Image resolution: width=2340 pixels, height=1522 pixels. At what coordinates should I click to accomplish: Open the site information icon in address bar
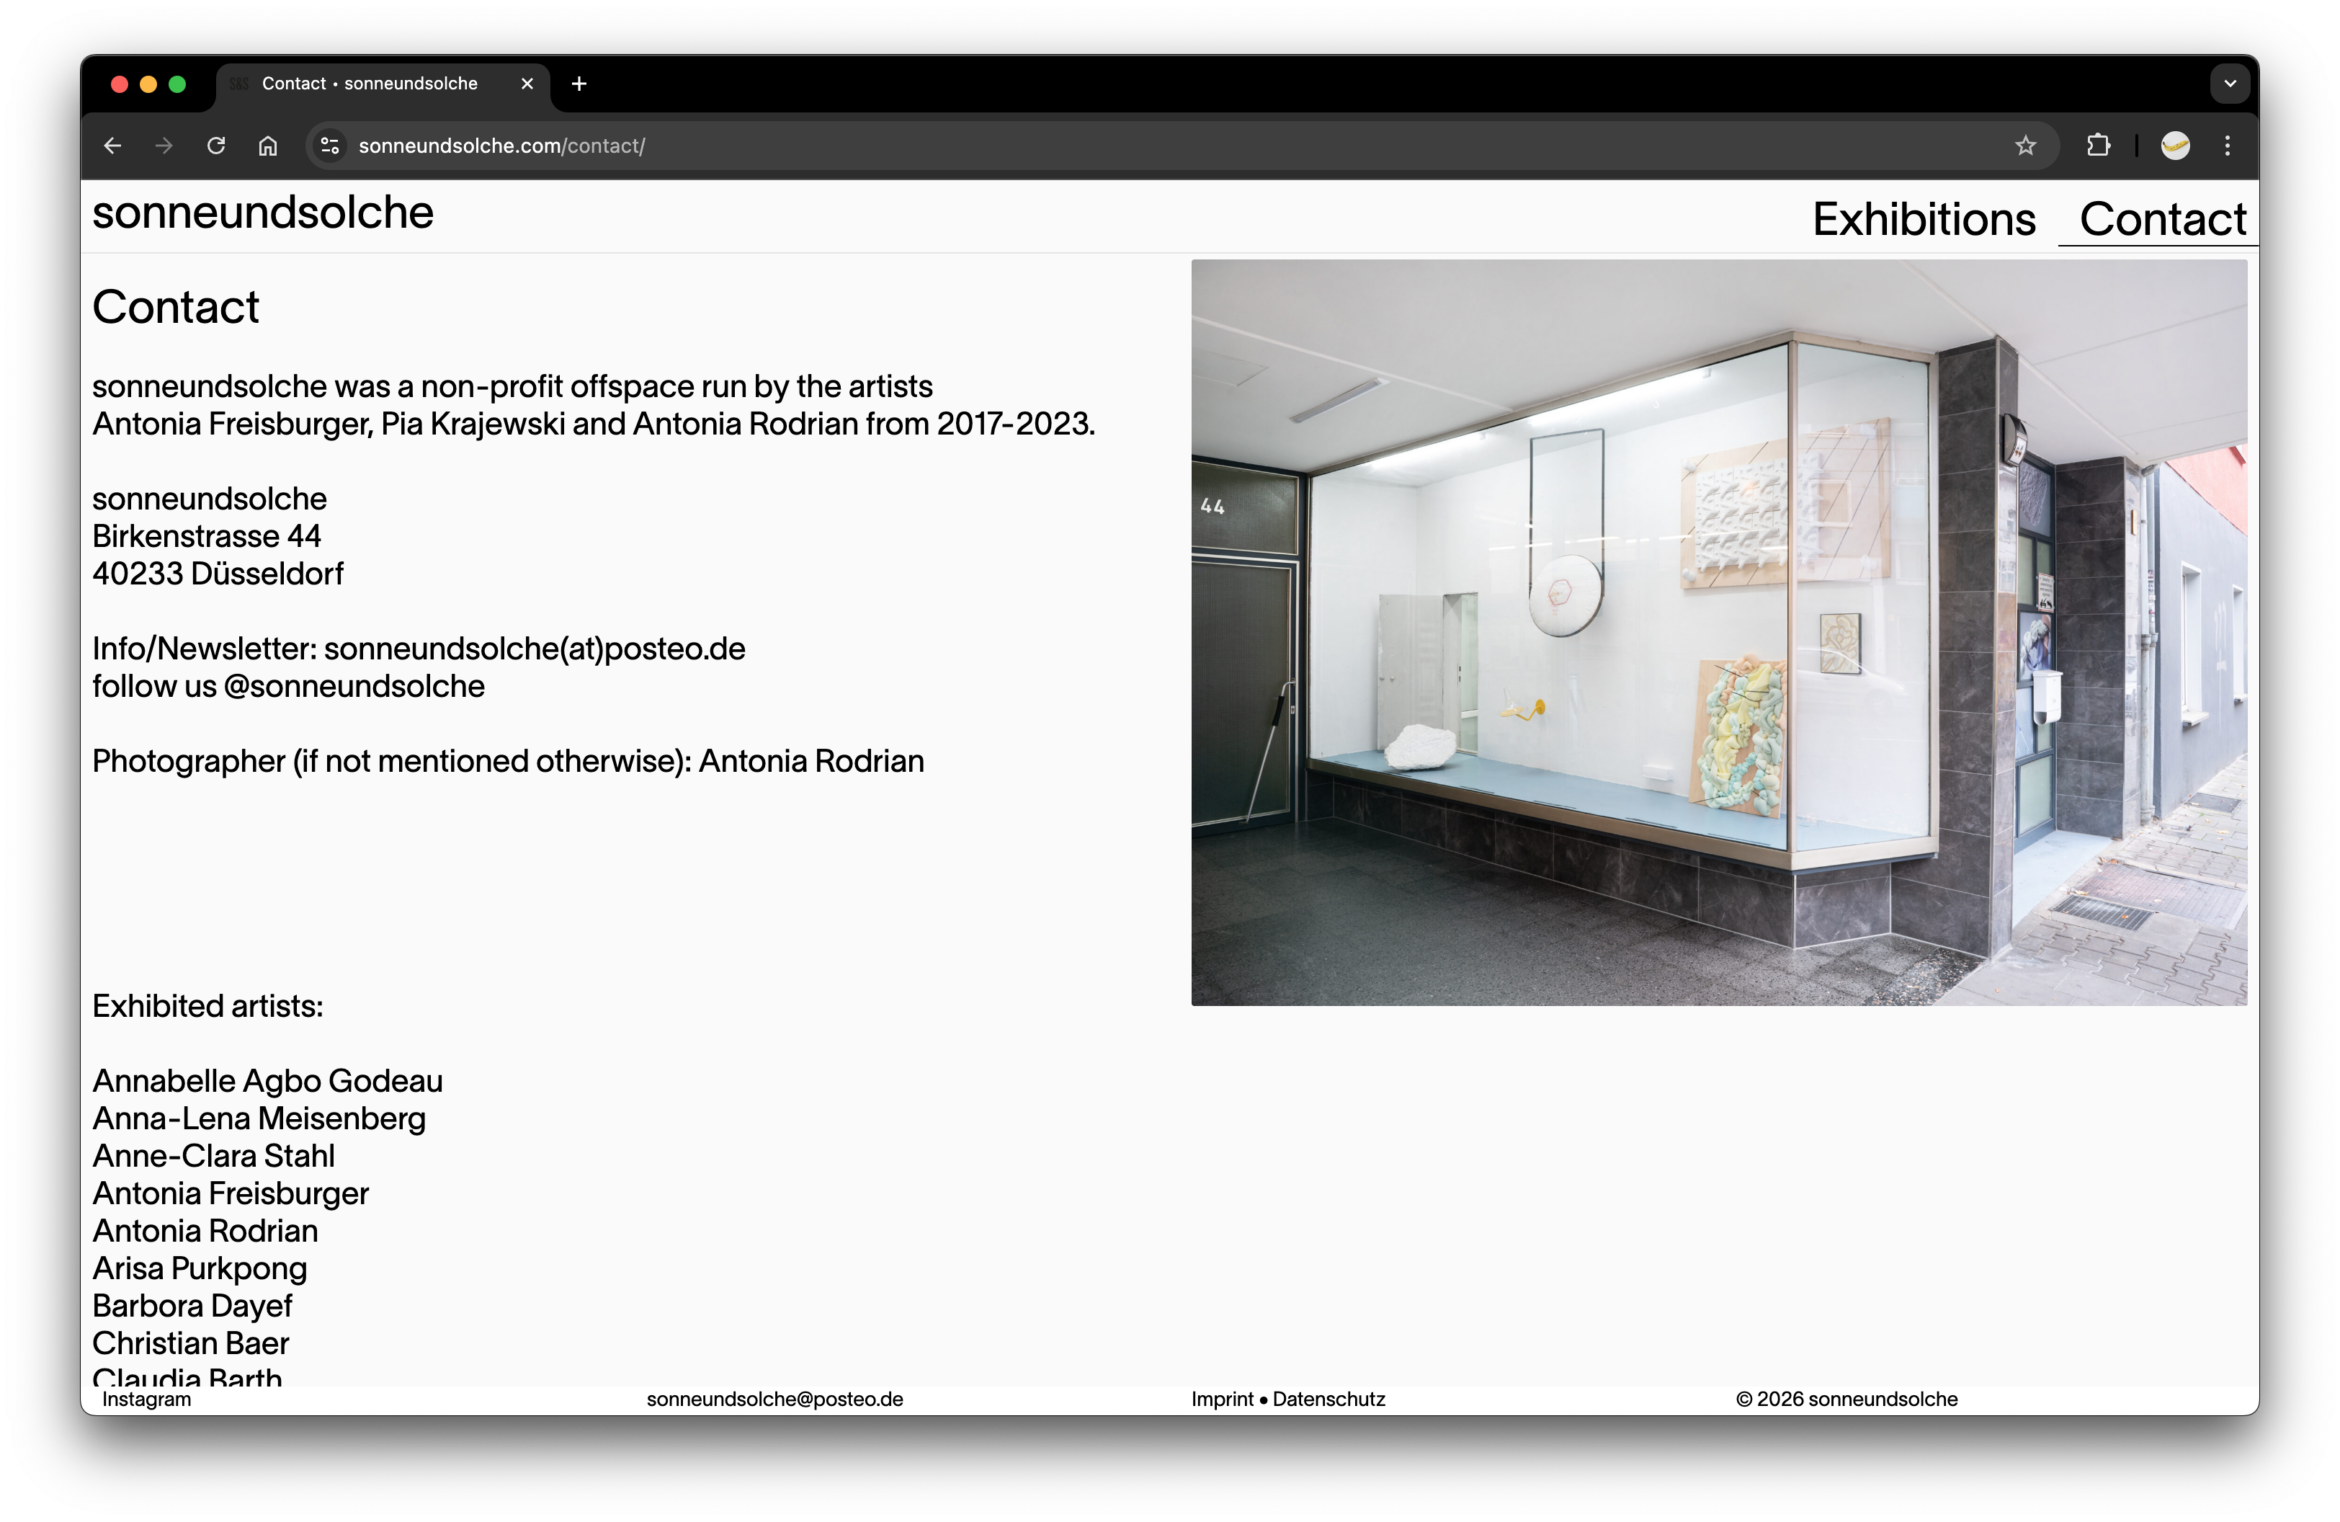coord(329,146)
